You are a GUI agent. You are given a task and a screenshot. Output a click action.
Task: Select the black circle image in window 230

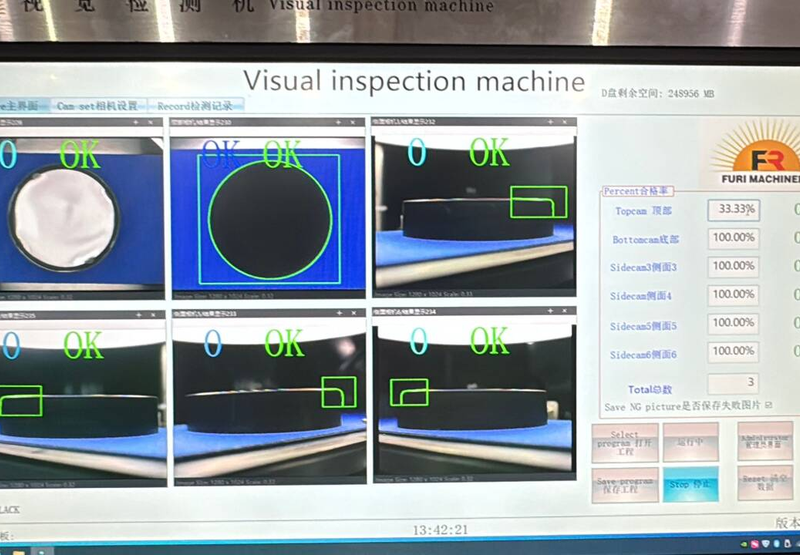coord(268,214)
